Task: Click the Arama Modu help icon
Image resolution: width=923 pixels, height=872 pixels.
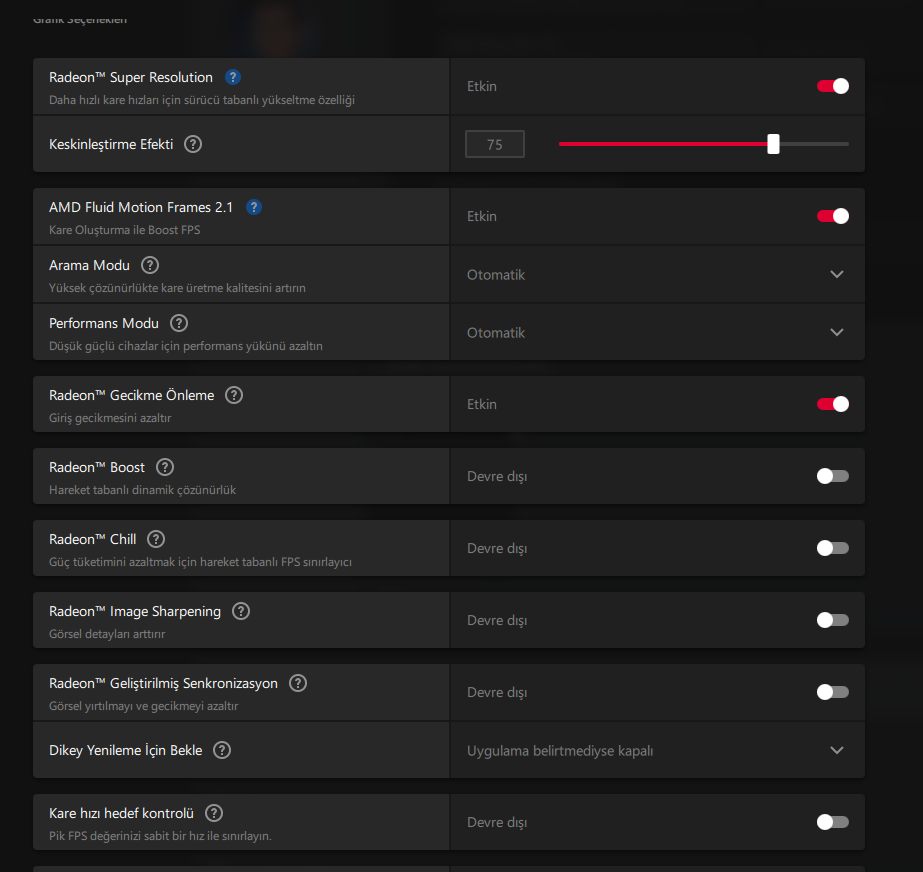Action: (150, 265)
